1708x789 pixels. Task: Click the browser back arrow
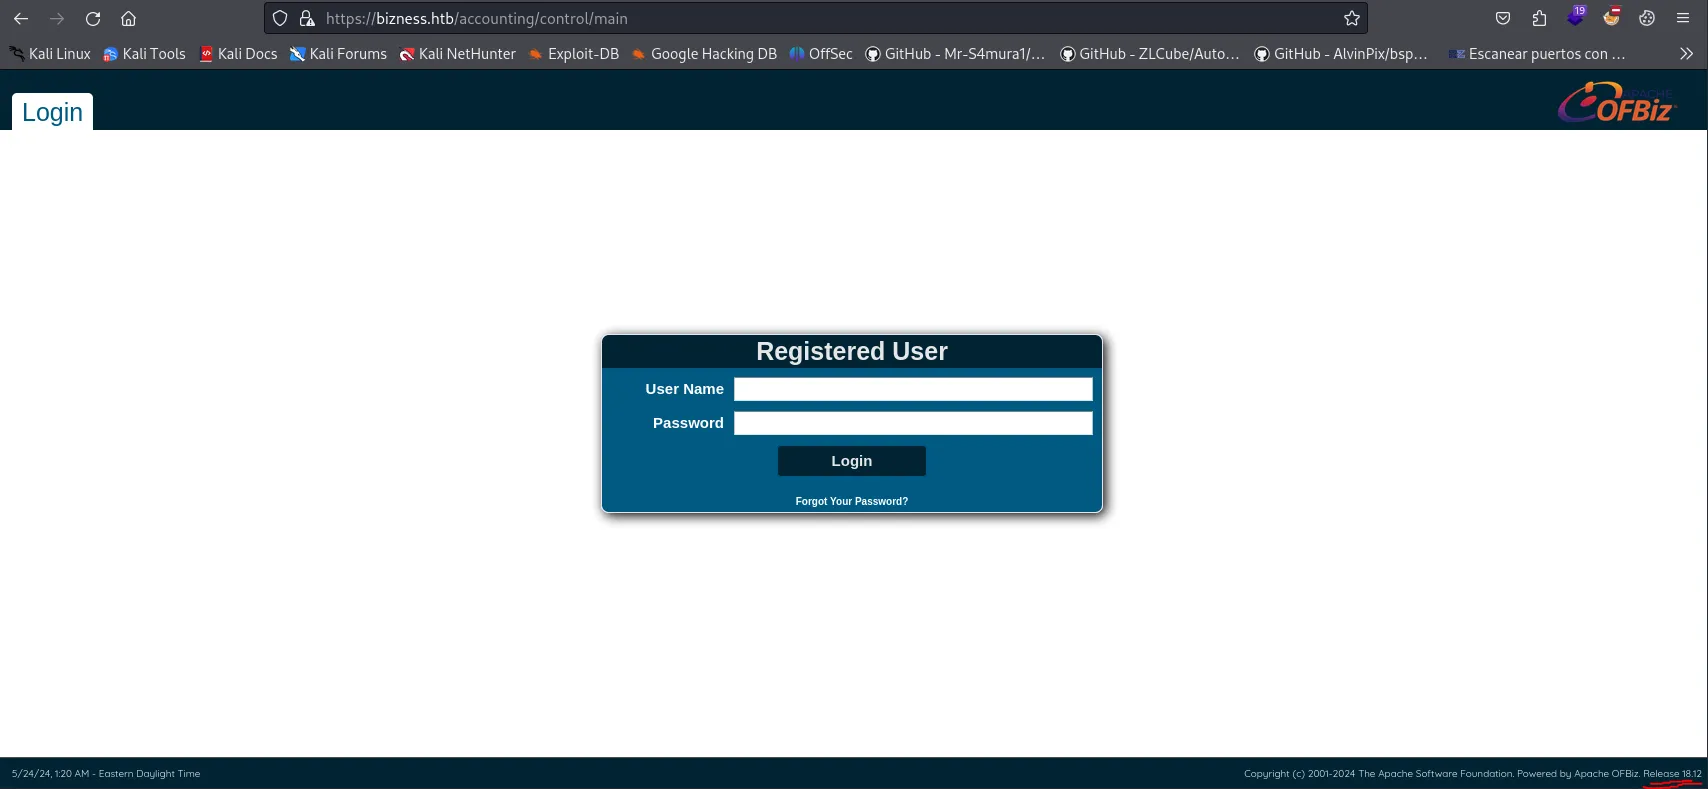coord(21,18)
